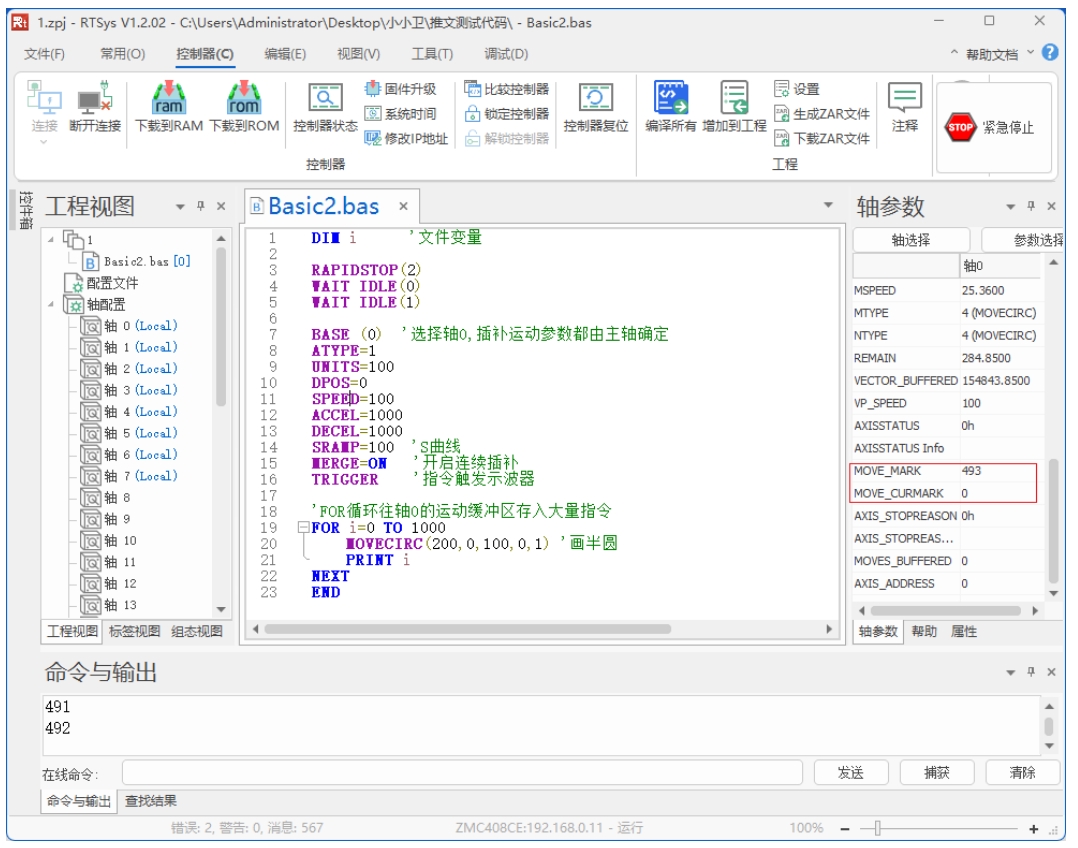The image size is (1078, 848).
Task: Open 系统时间 system time
Action: (400, 113)
